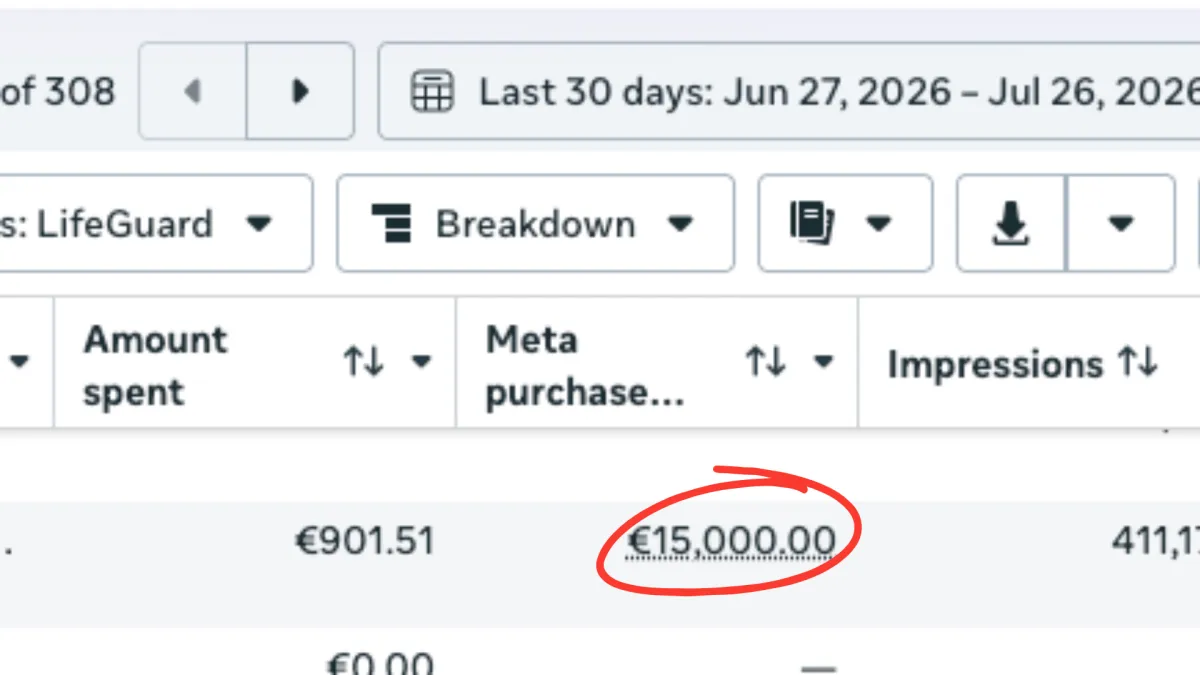Screen dimensions: 1200x675
Task: Click the Breakdown stacked bars icon
Action: 391,223
